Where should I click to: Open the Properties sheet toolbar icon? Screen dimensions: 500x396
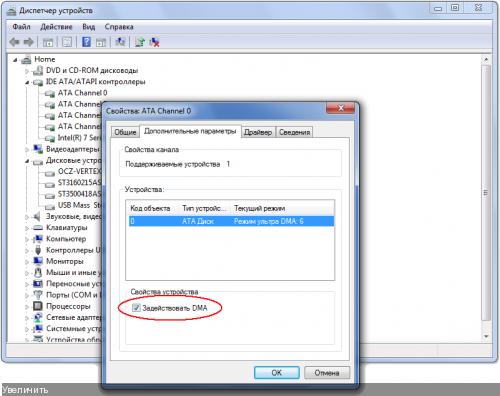pyautogui.click(x=67, y=42)
